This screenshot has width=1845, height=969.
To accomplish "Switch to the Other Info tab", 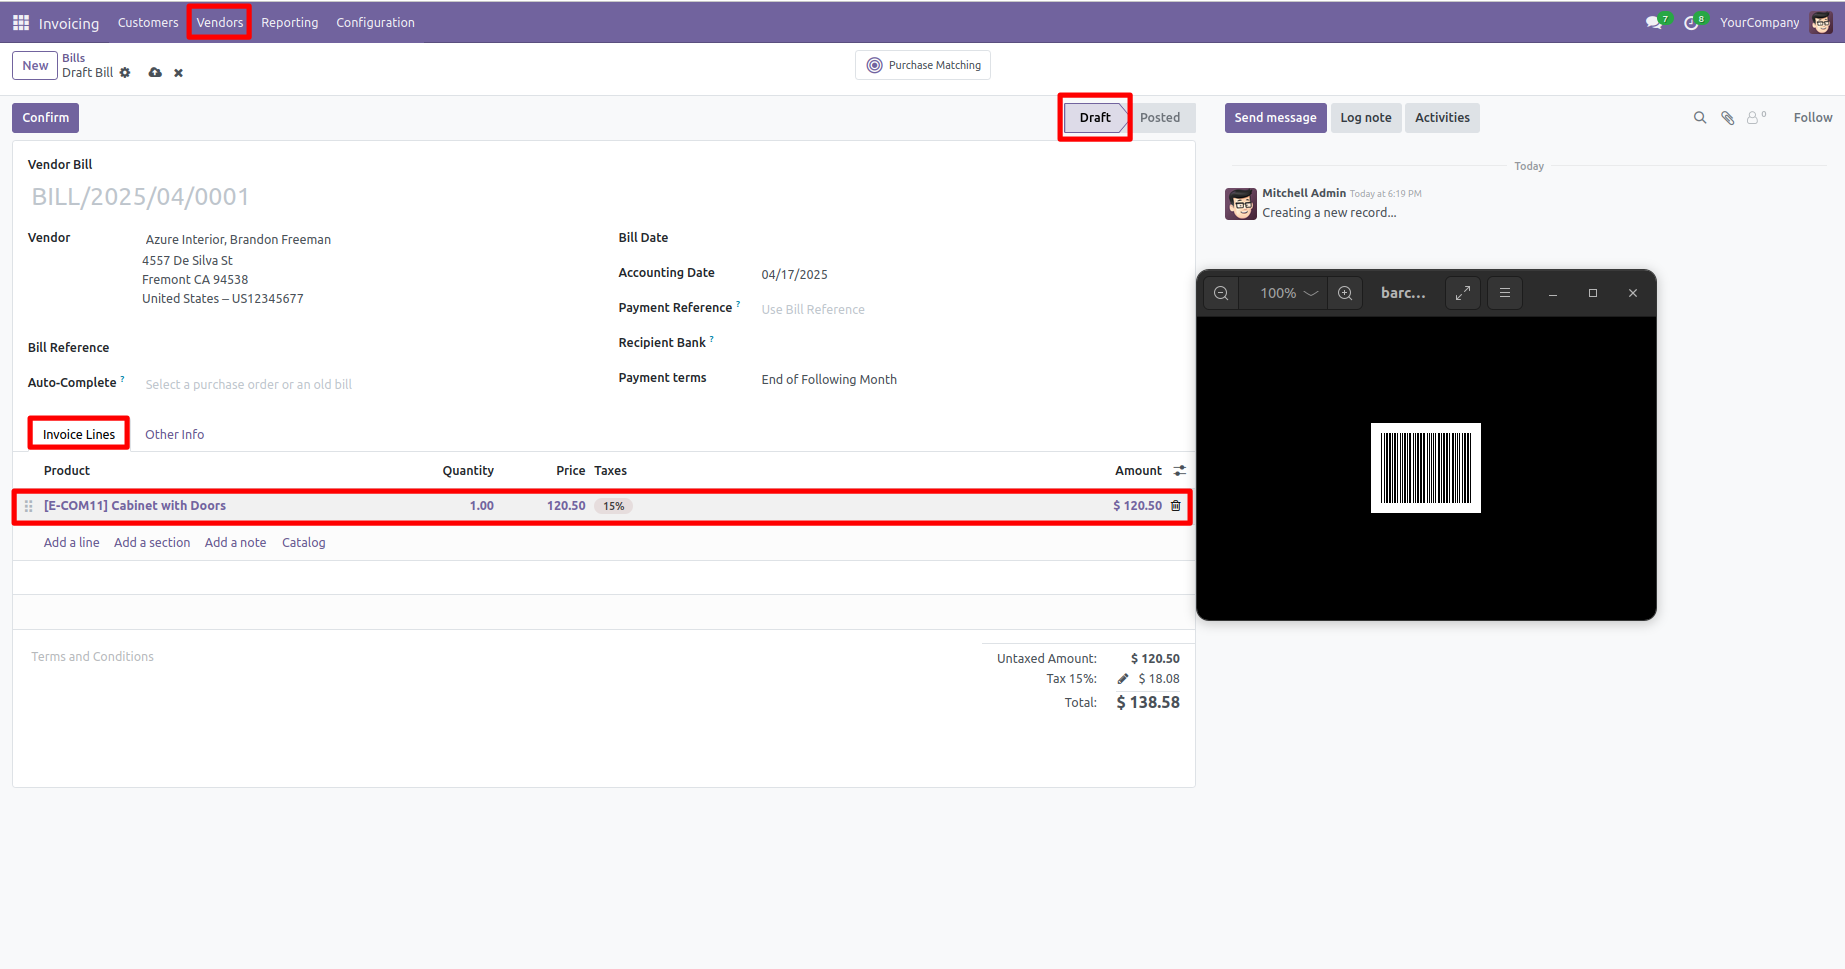I will 174,434.
